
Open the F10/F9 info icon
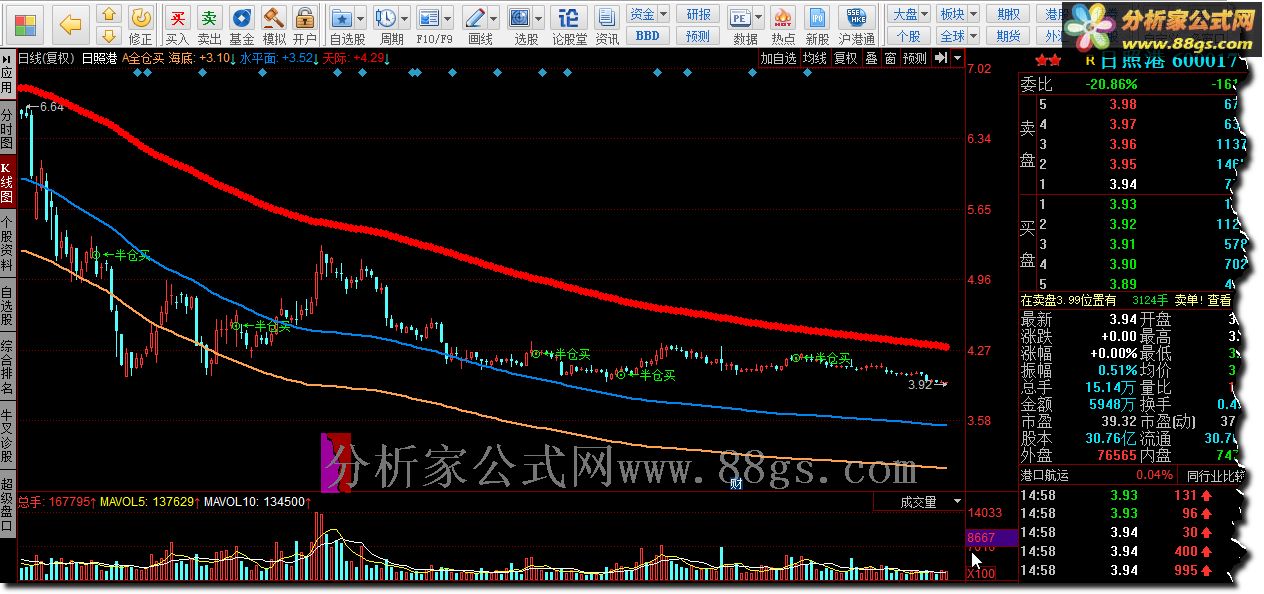429,18
